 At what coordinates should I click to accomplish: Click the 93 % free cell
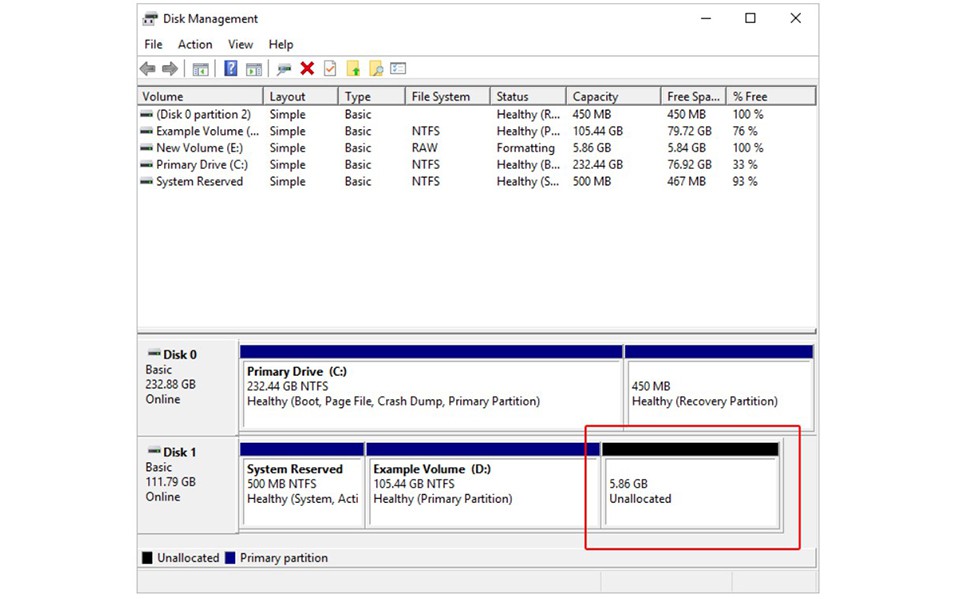click(x=744, y=181)
